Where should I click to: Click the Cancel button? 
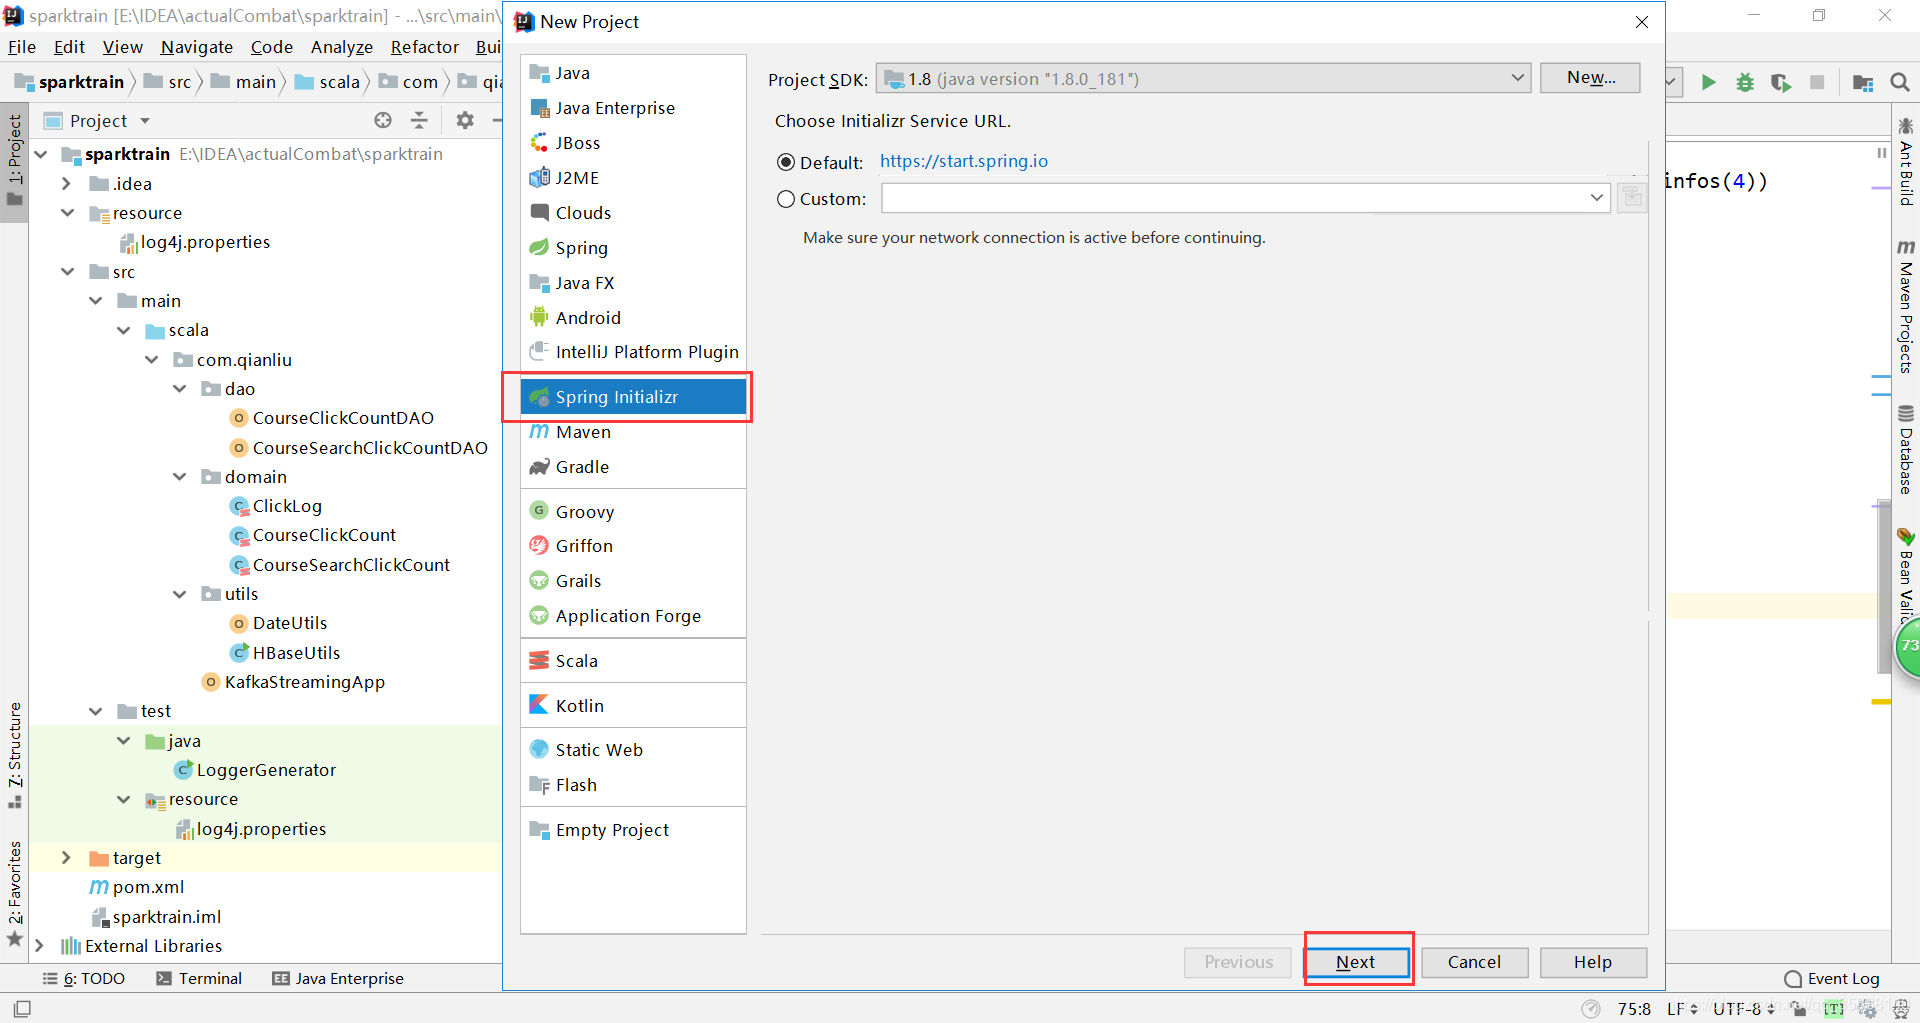[1475, 962]
